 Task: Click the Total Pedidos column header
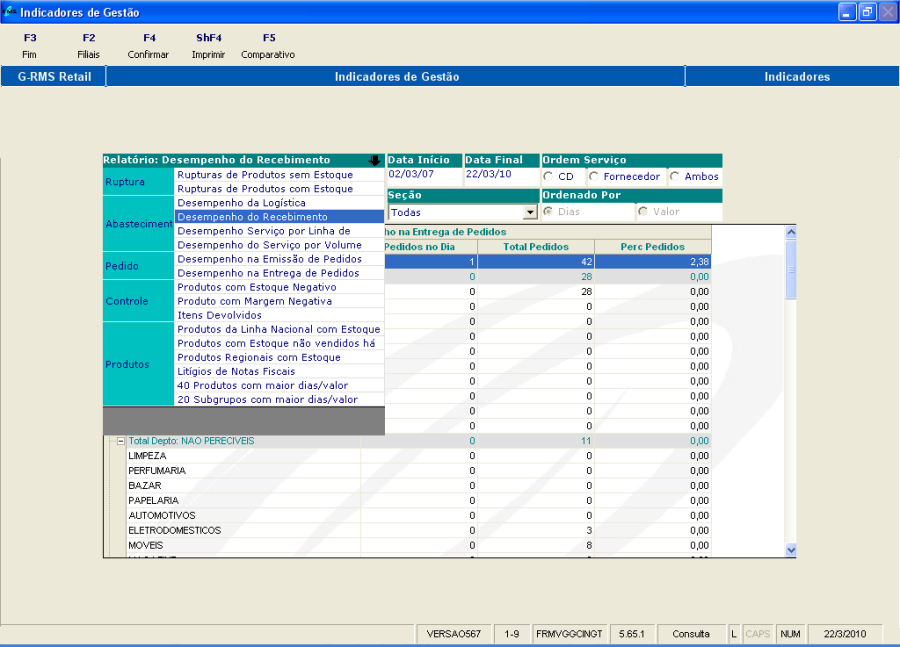(x=536, y=246)
